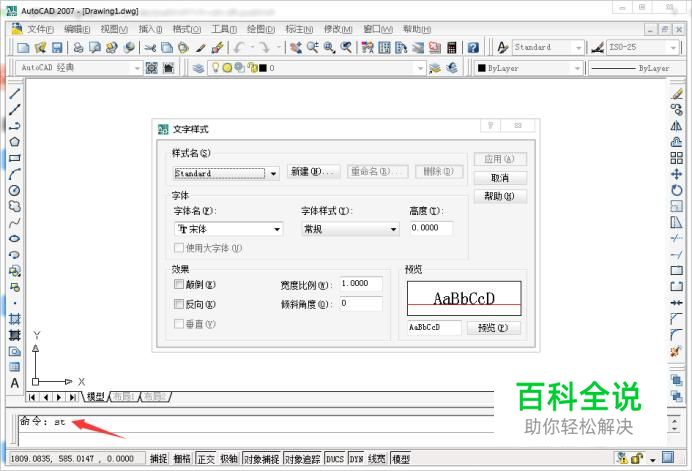Open the 绘图 Draw menu

[261, 29]
